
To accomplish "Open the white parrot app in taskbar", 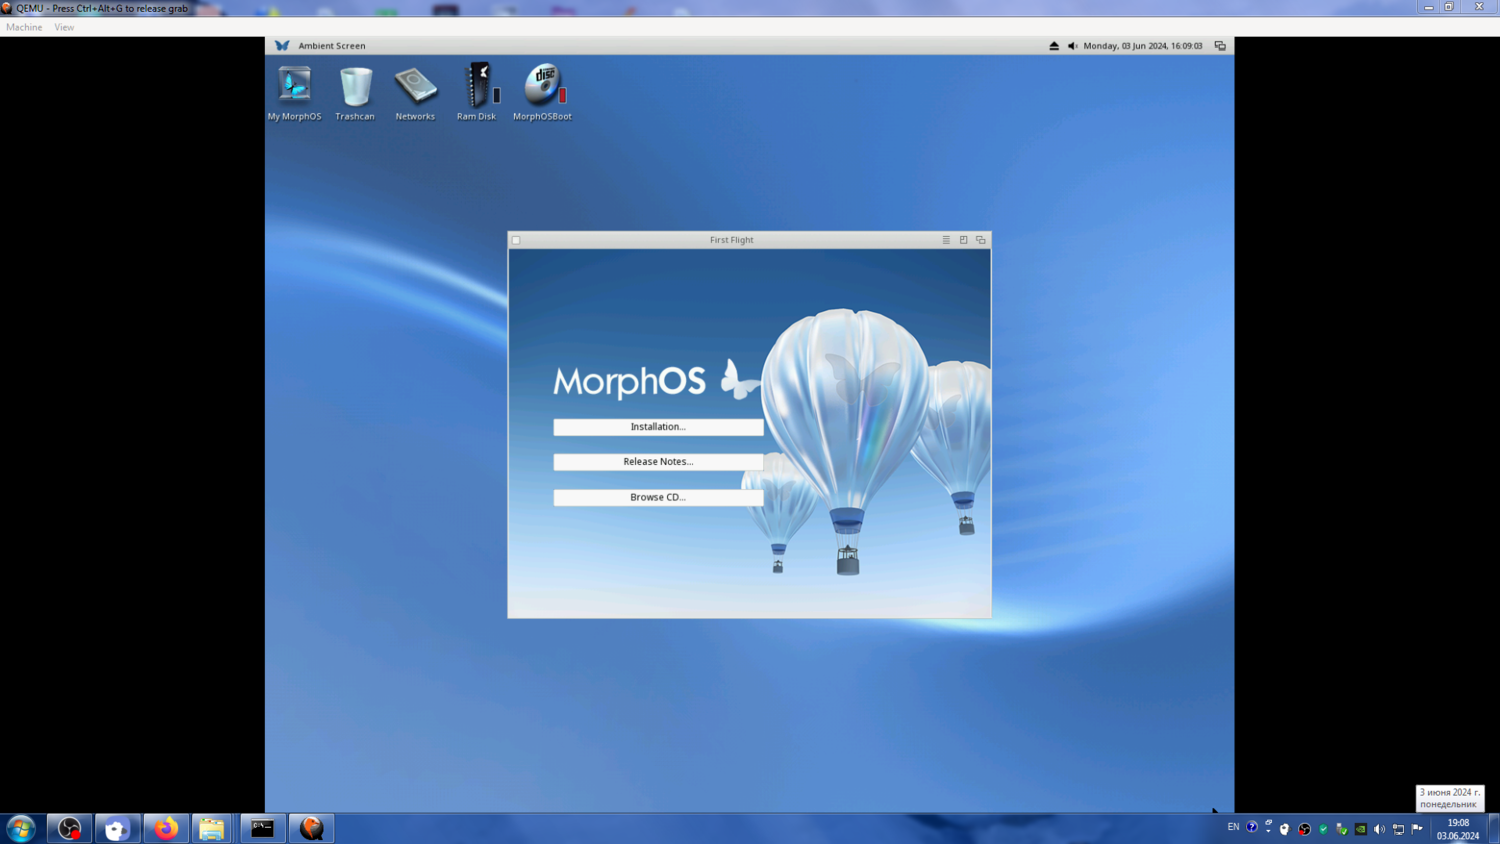I will coord(117,828).
